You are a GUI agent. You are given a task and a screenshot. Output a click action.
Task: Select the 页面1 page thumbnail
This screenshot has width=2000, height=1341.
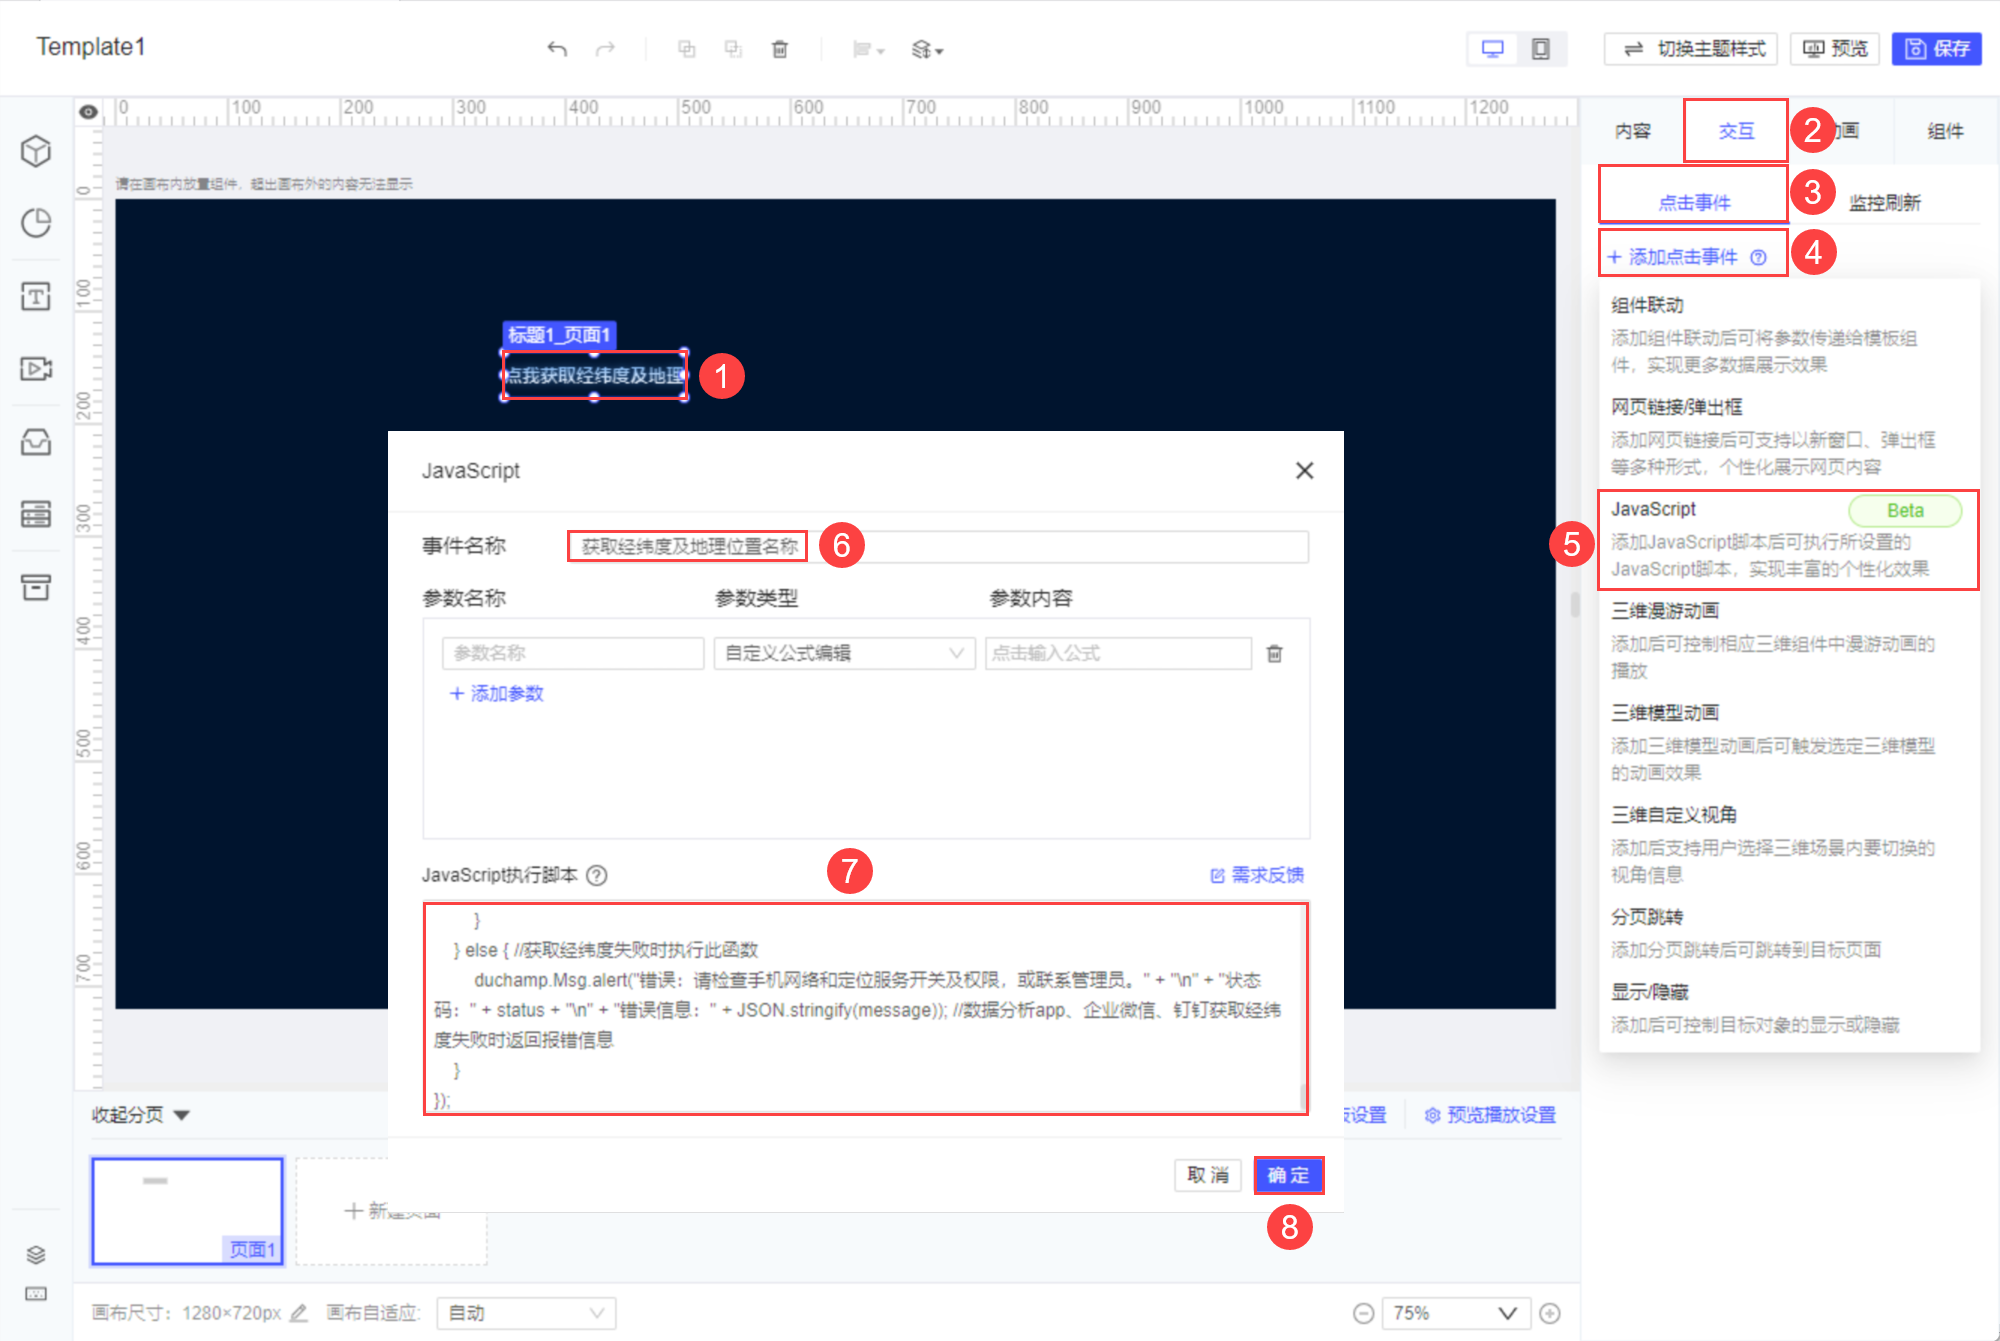(x=187, y=1210)
